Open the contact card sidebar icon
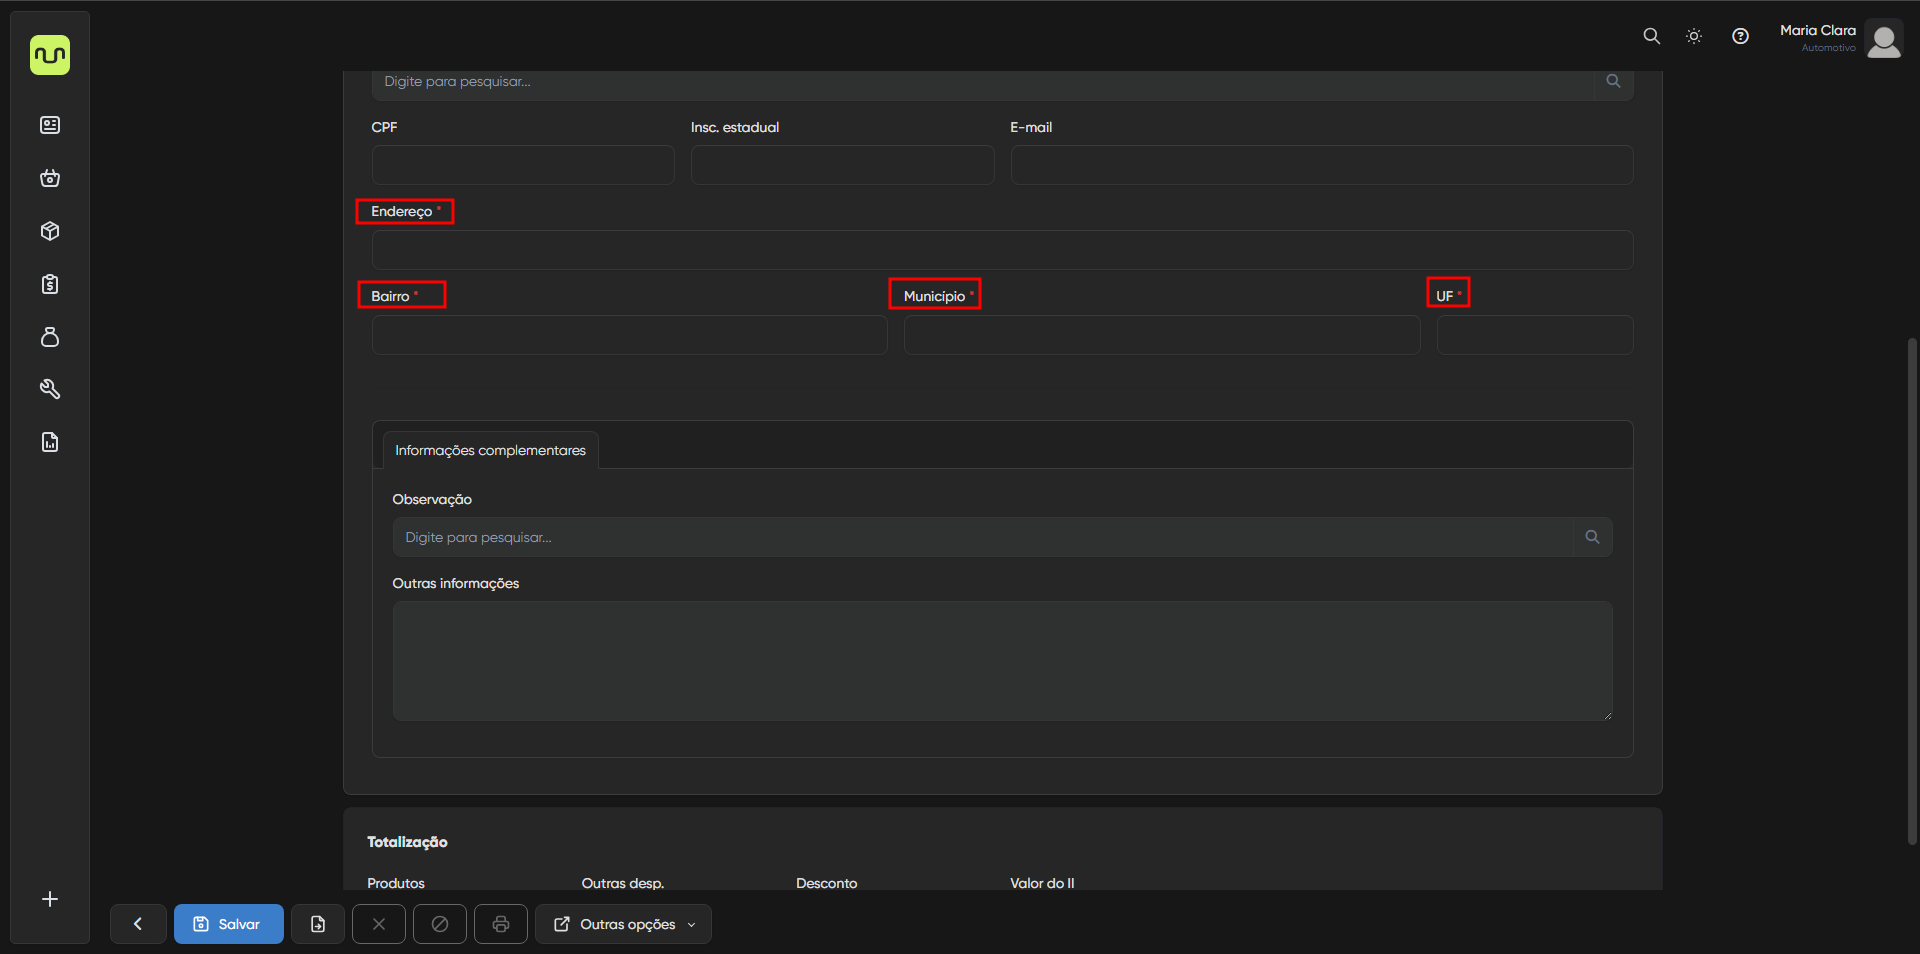The height and width of the screenshot is (954, 1920). (x=50, y=125)
